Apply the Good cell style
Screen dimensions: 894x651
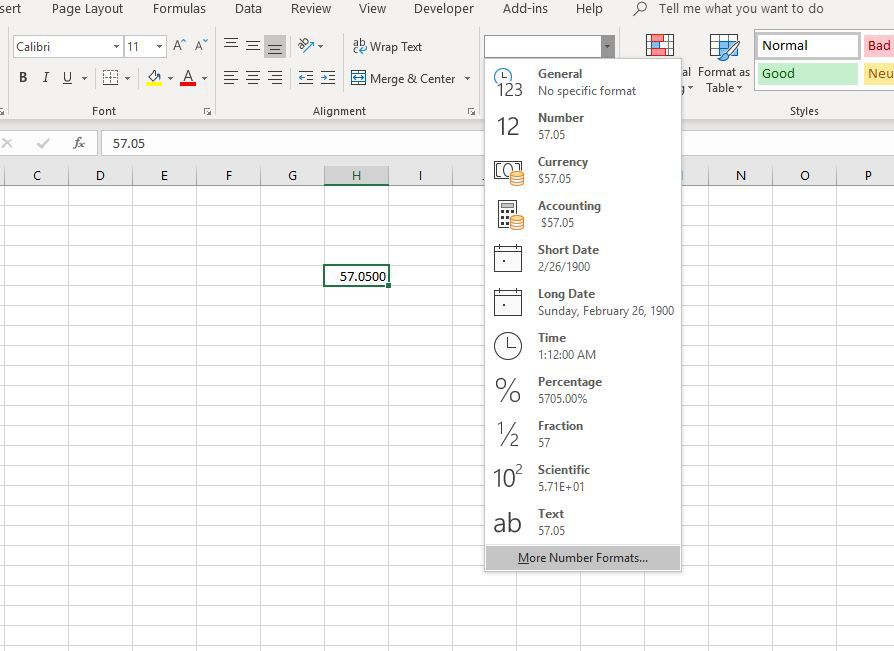click(805, 73)
